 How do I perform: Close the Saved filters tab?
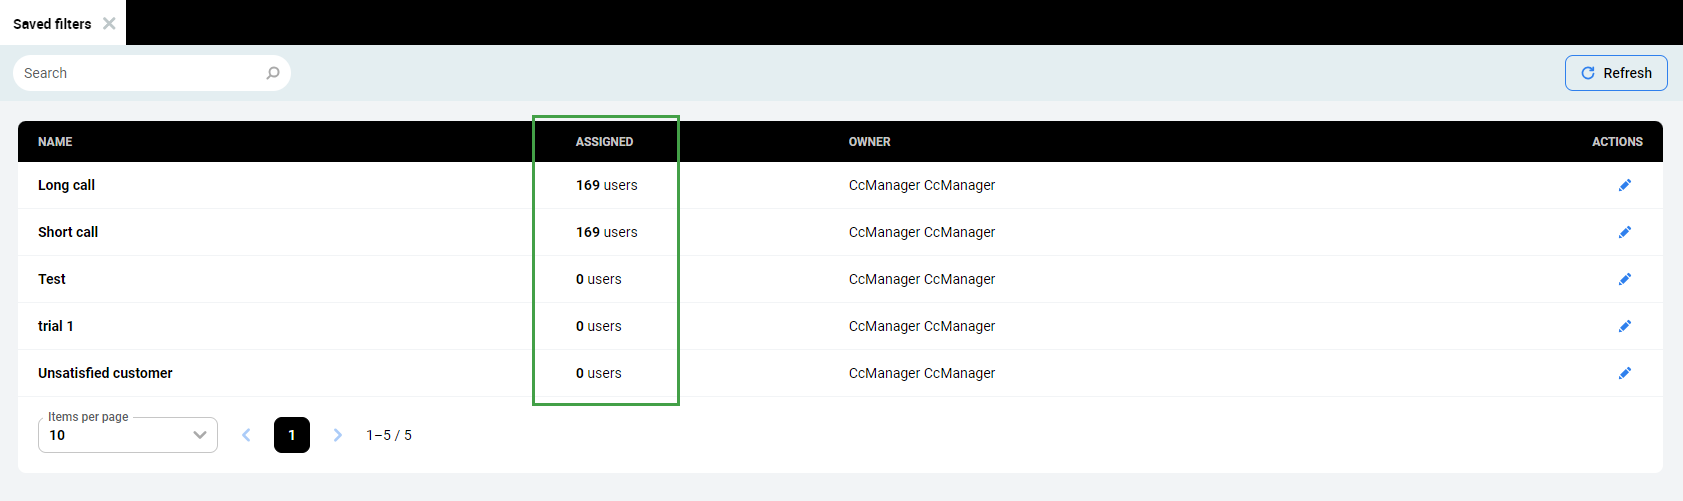[x=109, y=23]
